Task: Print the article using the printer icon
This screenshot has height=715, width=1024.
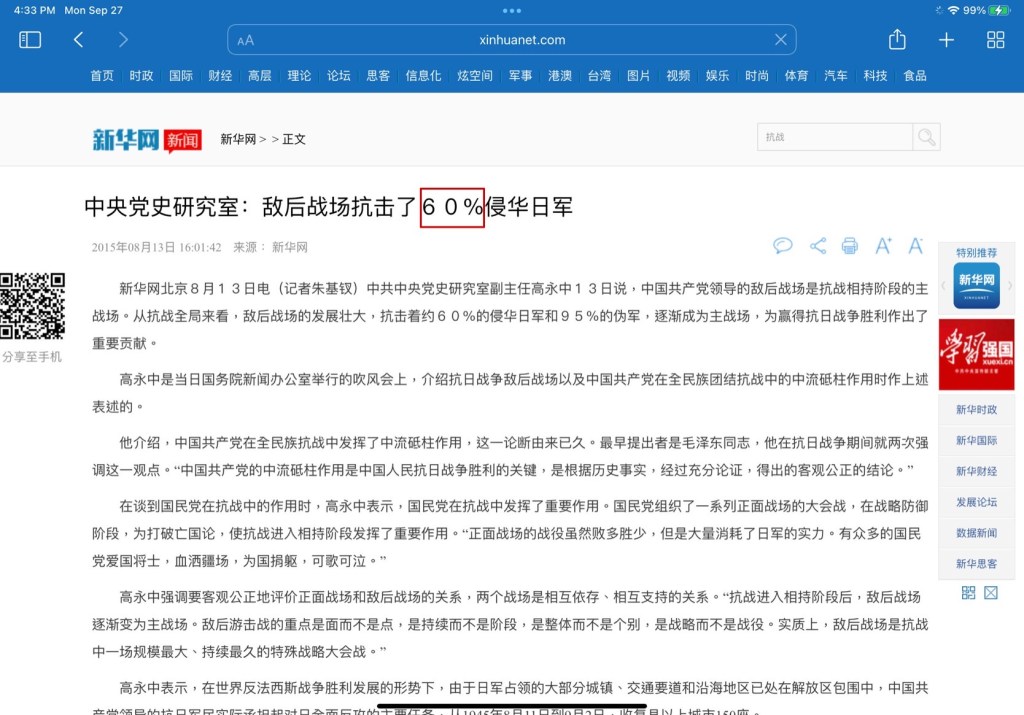Action: [x=849, y=247]
